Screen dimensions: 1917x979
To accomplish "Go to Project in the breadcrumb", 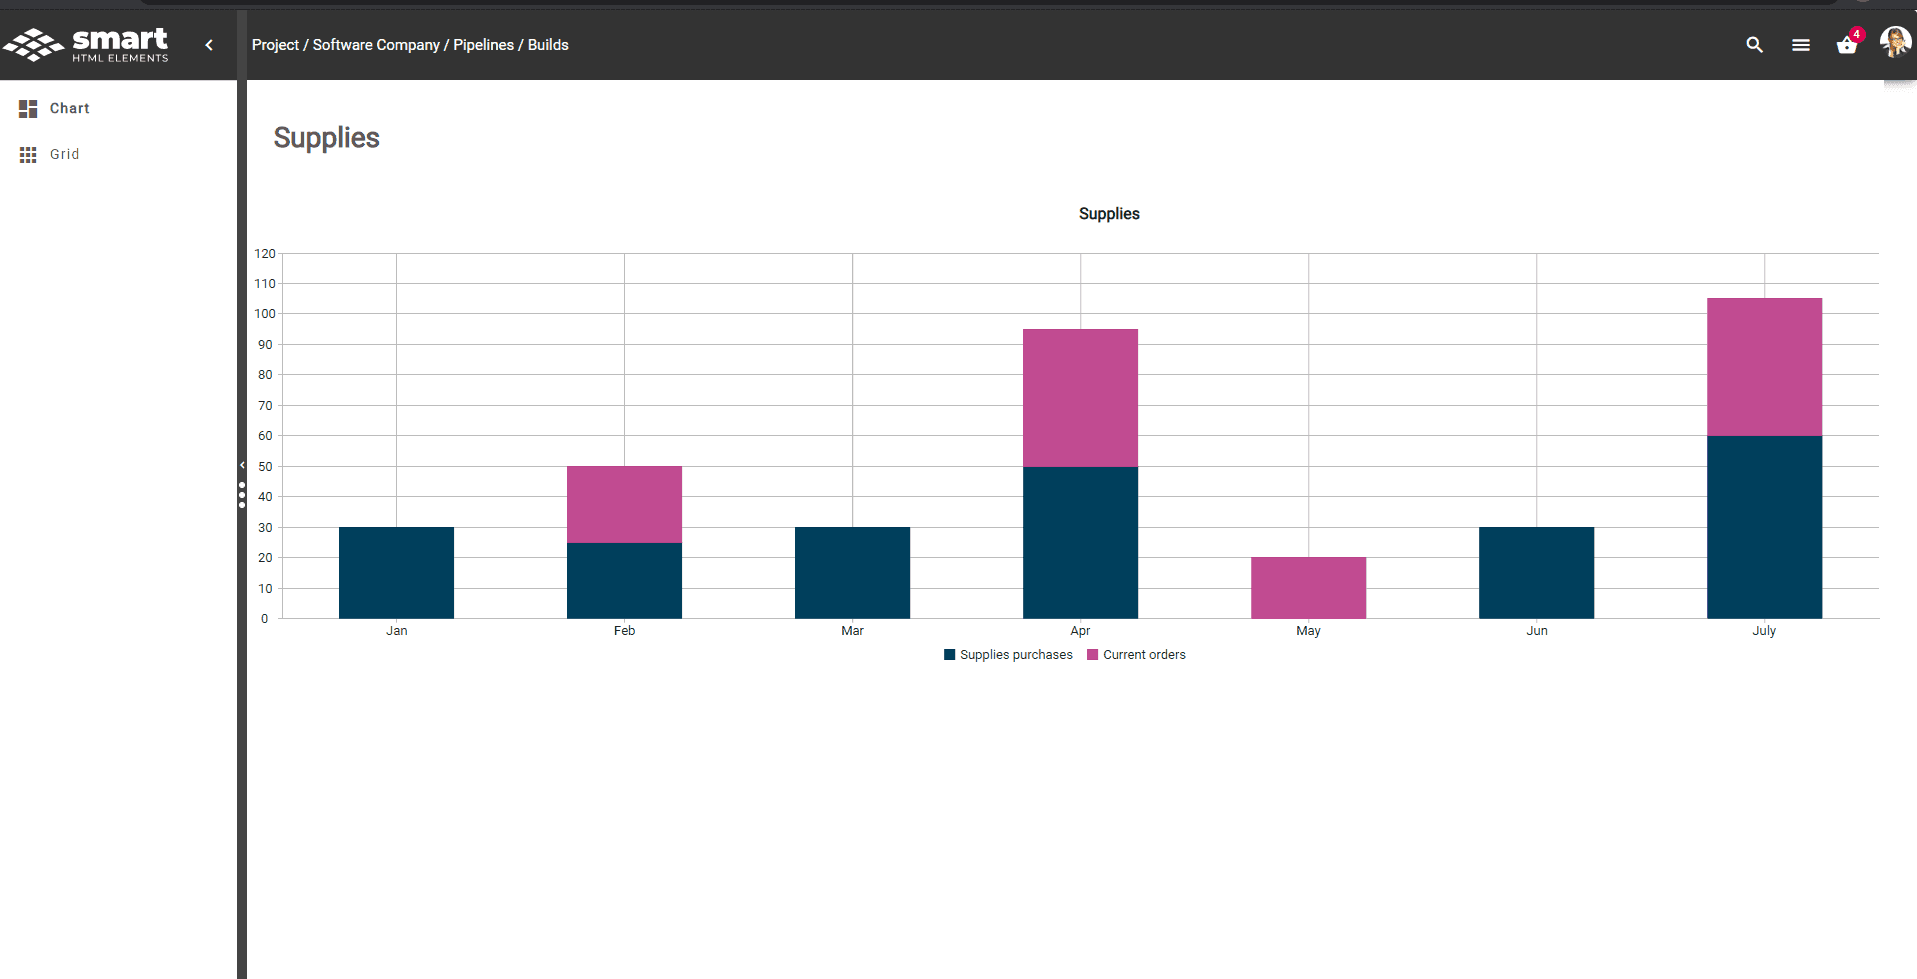I will click(275, 45).
